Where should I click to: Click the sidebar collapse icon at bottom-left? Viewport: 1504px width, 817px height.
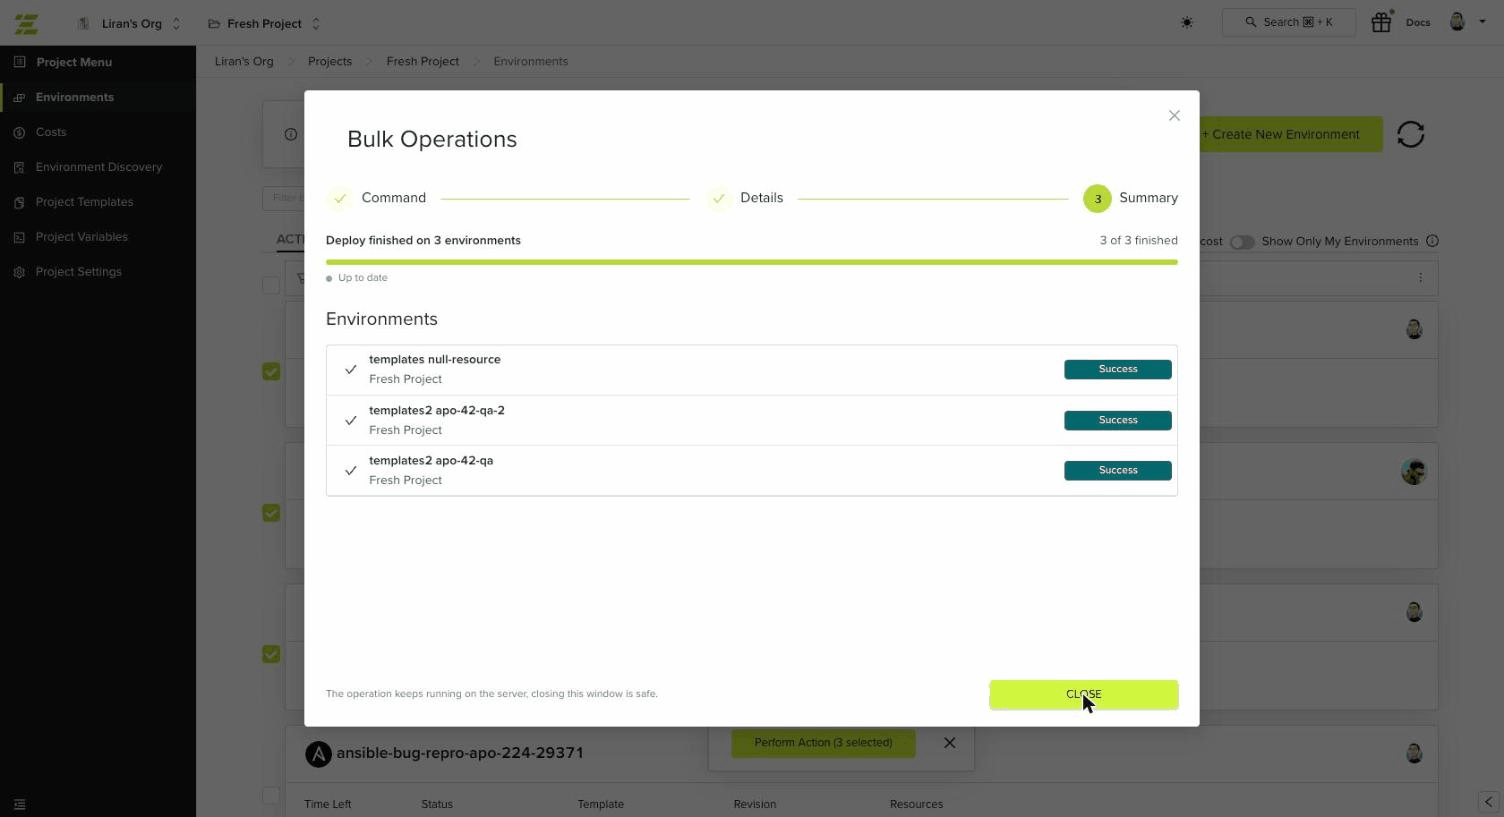(19, 804)
